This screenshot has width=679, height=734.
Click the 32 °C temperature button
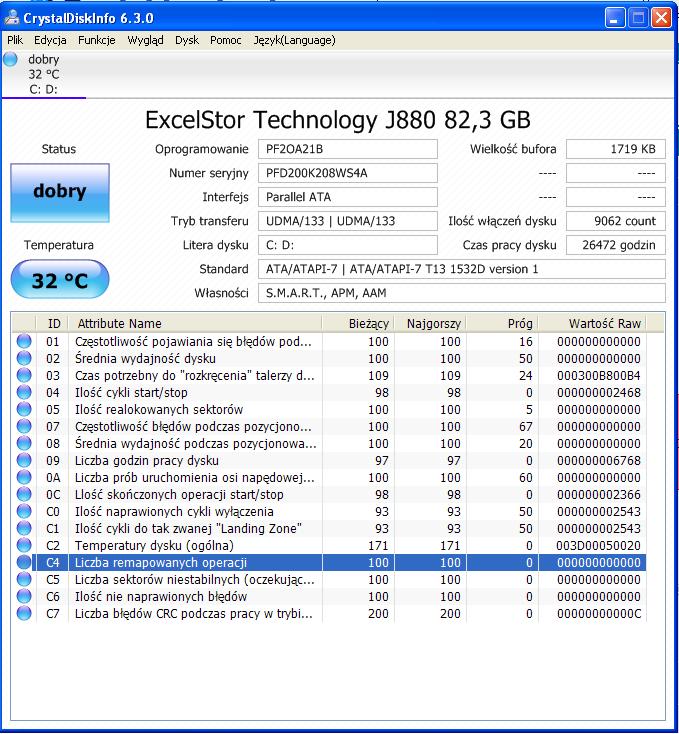tap(60, 279)
